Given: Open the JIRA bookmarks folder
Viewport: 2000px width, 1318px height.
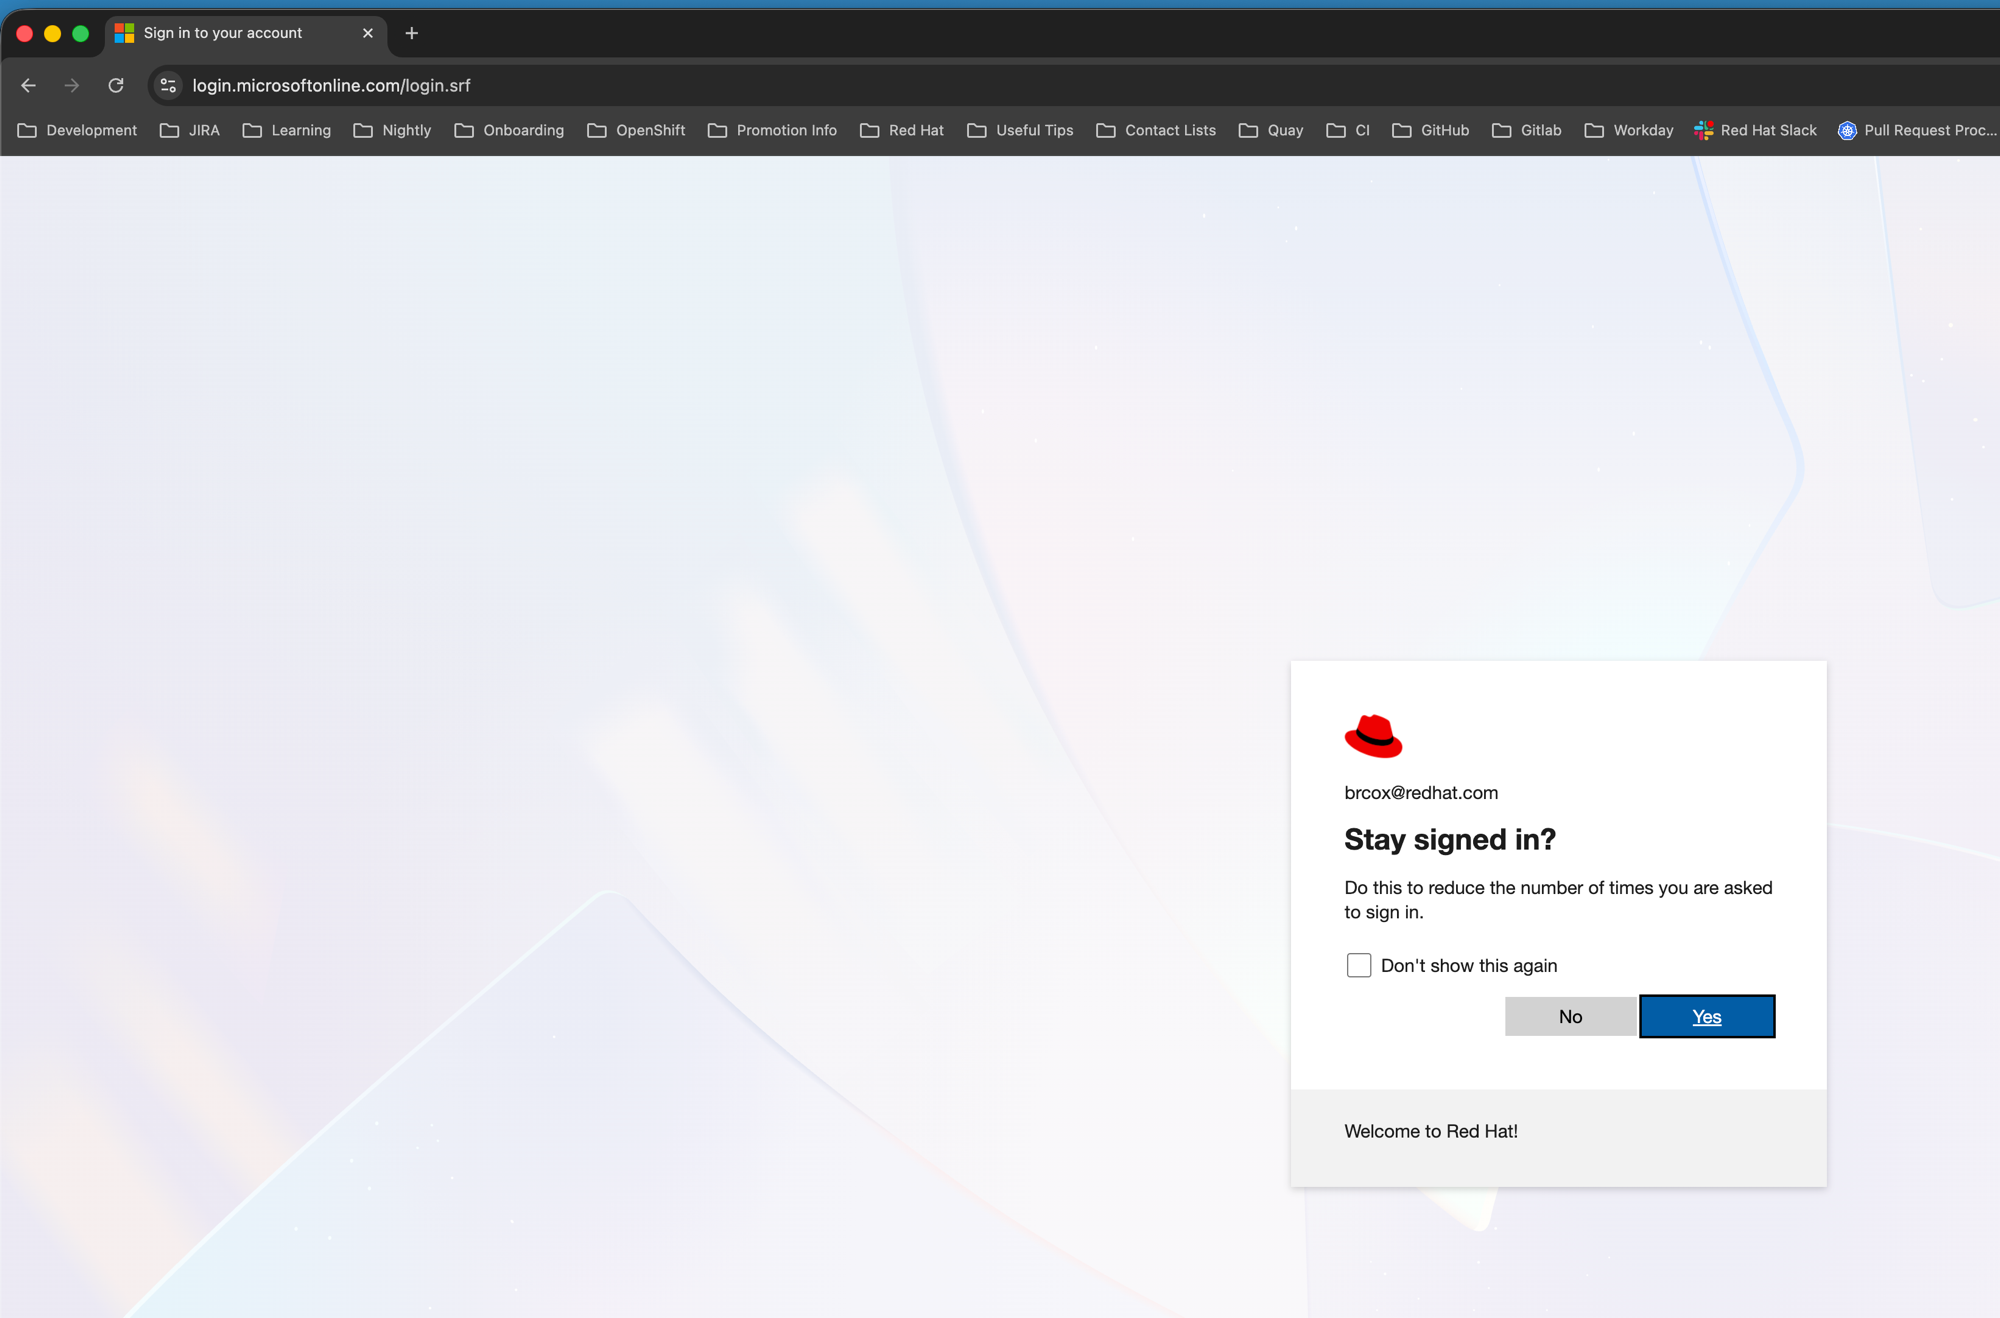Looking at the screenshot, I should coord(190,130).
